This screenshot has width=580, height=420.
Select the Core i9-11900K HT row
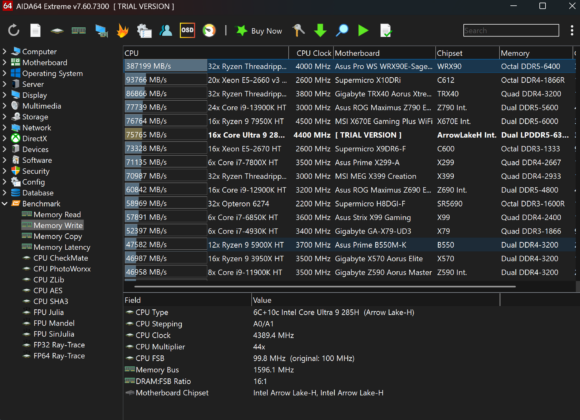point(349,272)
